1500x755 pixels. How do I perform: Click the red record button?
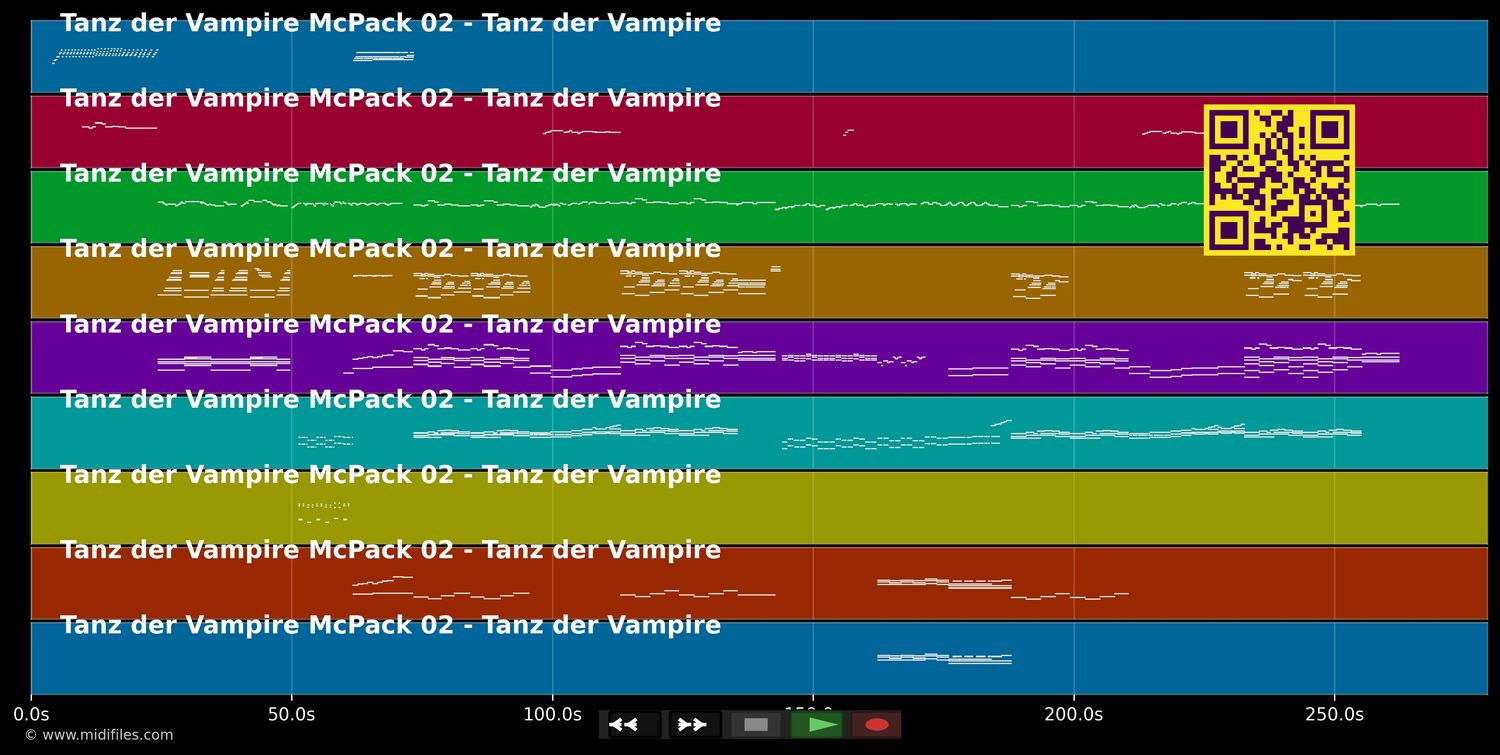(x=877, y=725)
